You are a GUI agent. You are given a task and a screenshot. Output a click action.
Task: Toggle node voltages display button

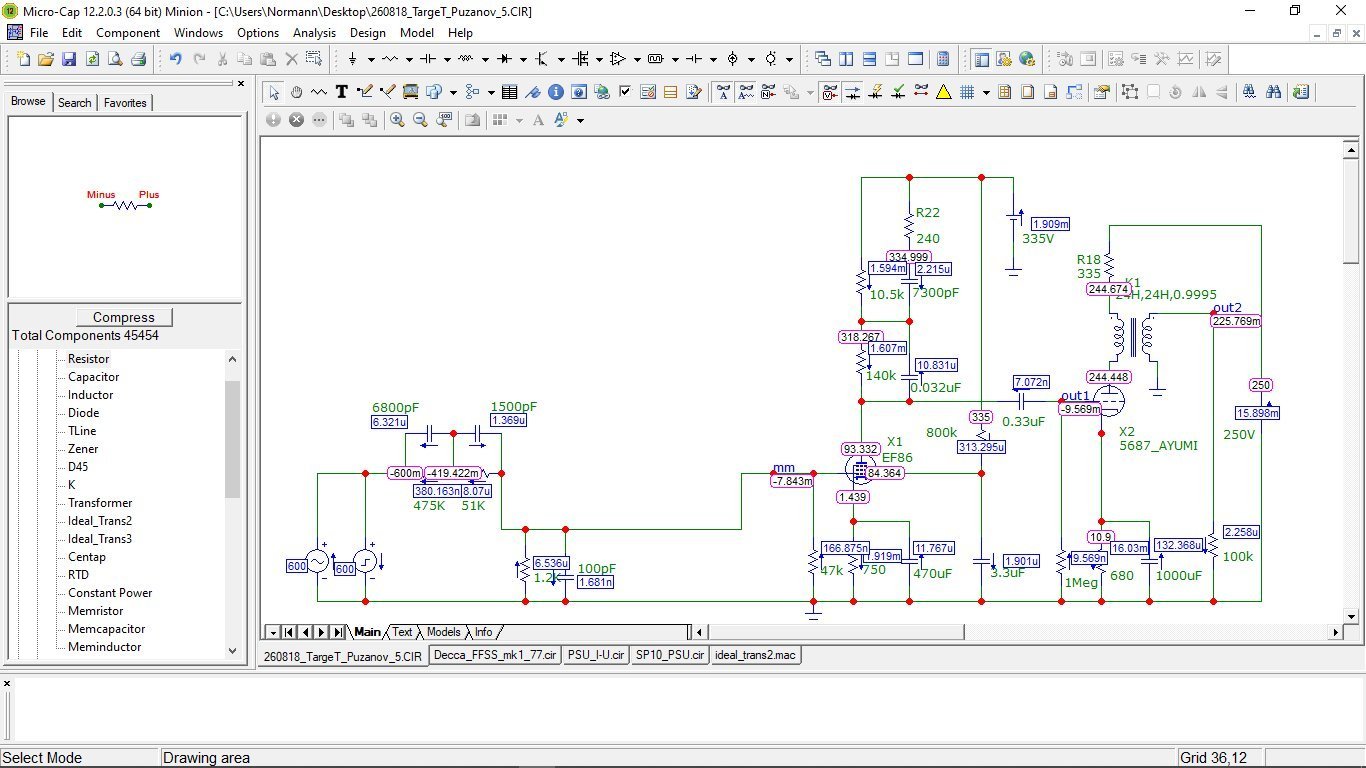point(829,92)
